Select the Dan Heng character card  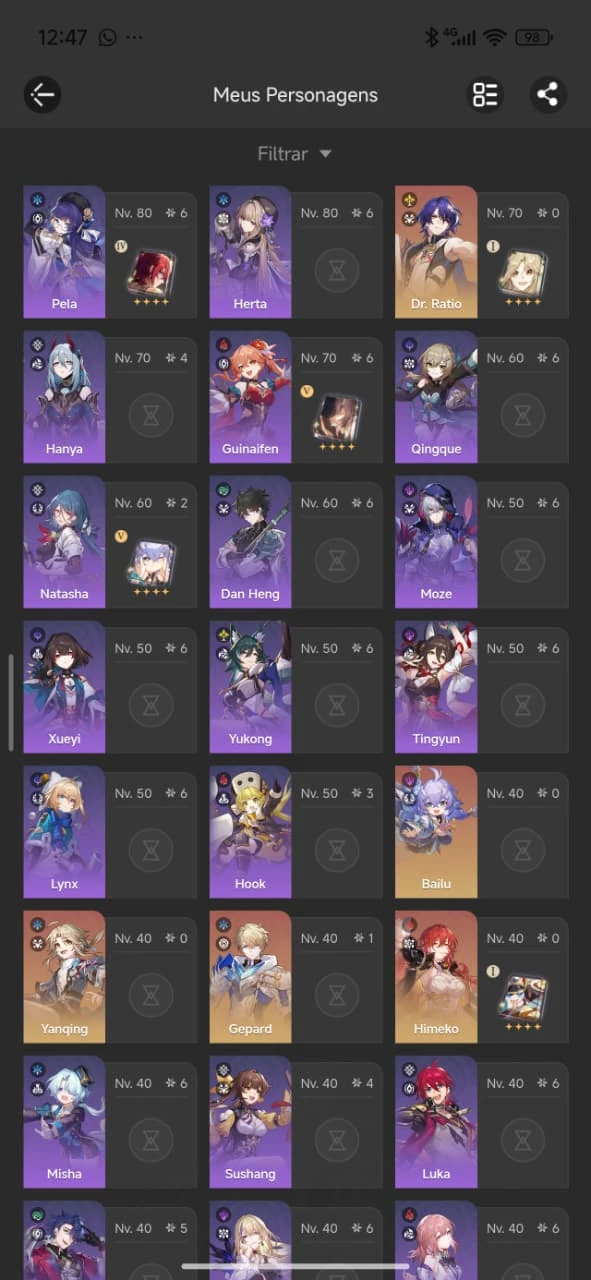(295, 542)
